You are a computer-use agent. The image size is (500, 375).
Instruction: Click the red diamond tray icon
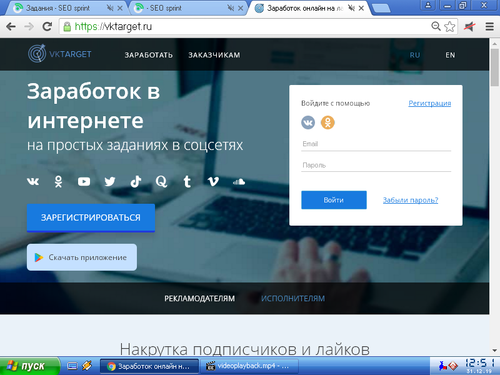tap(453, 366)
